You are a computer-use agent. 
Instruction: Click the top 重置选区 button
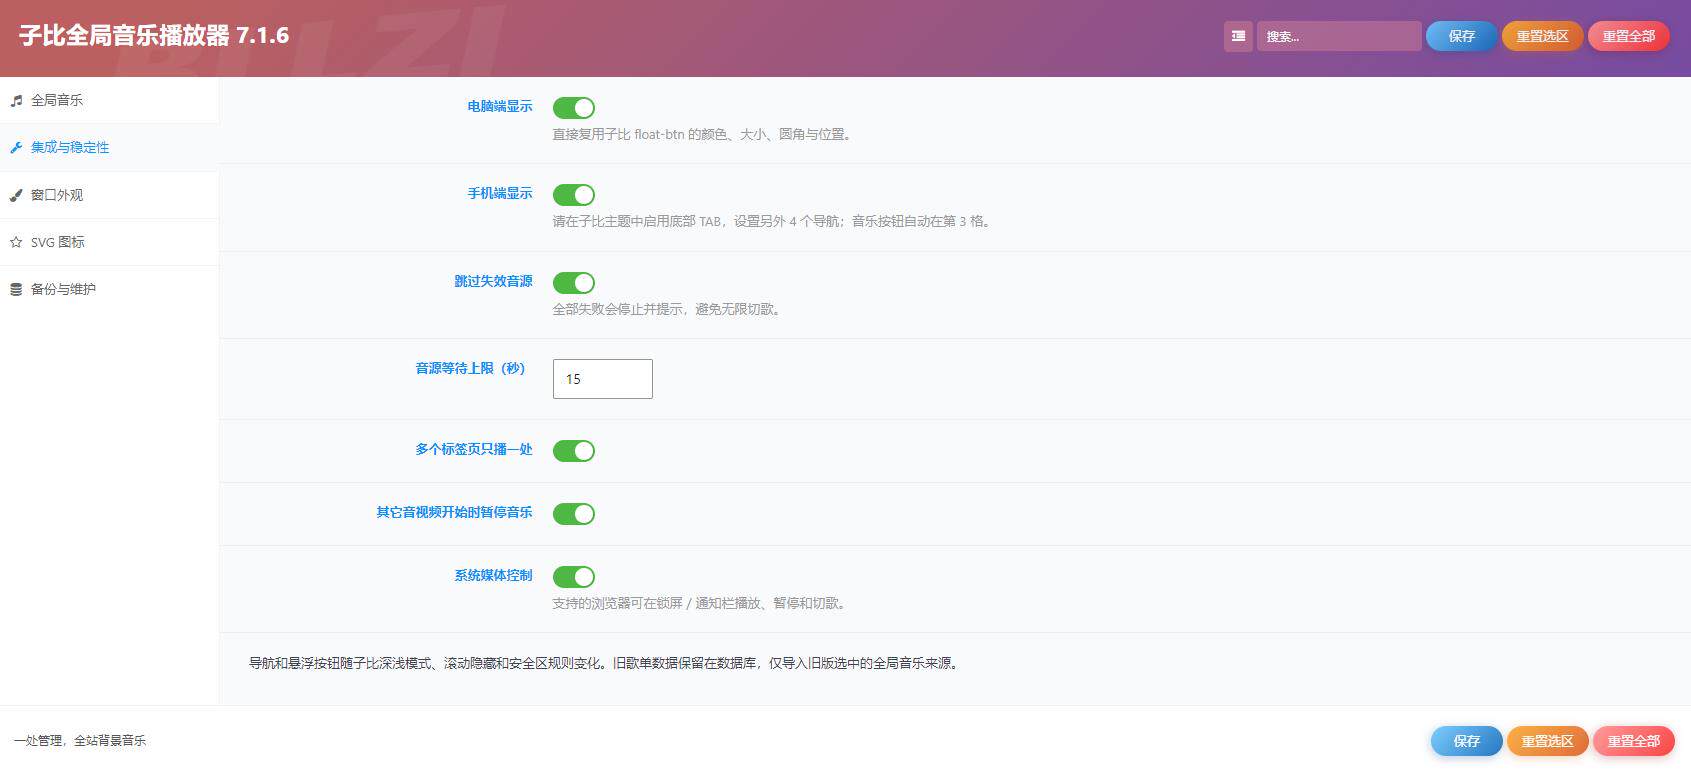pyautogui.click(x=1542, y=36)
